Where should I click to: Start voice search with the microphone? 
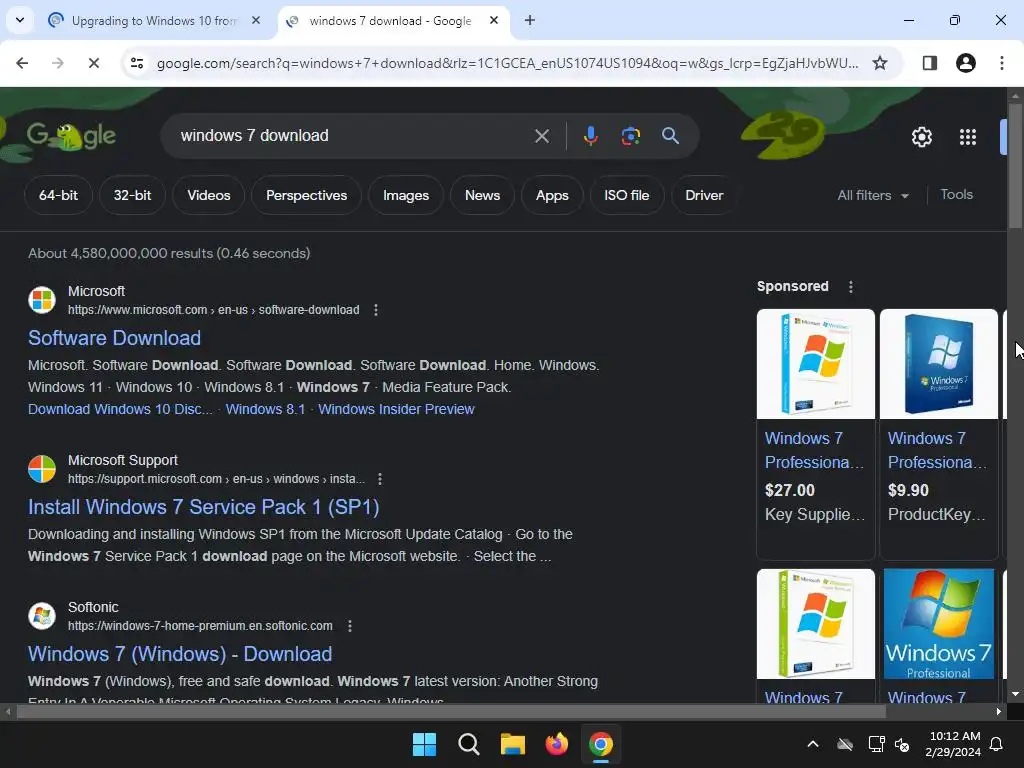[x=590, y=136]
